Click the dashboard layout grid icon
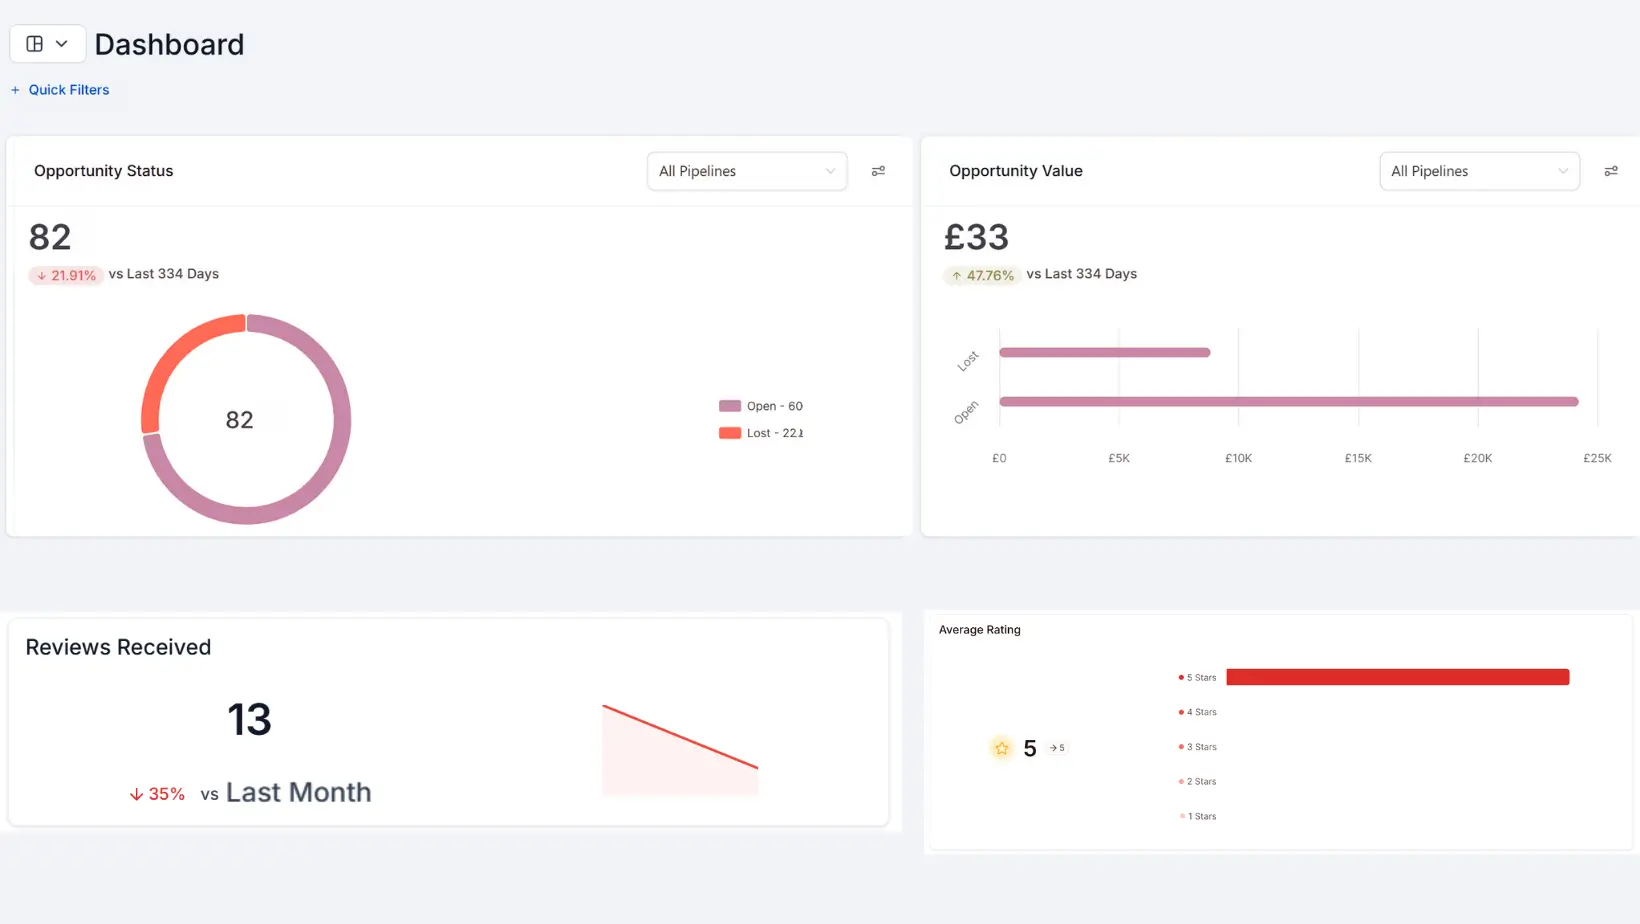This screenshot has height=924, width=1640. 35,44
